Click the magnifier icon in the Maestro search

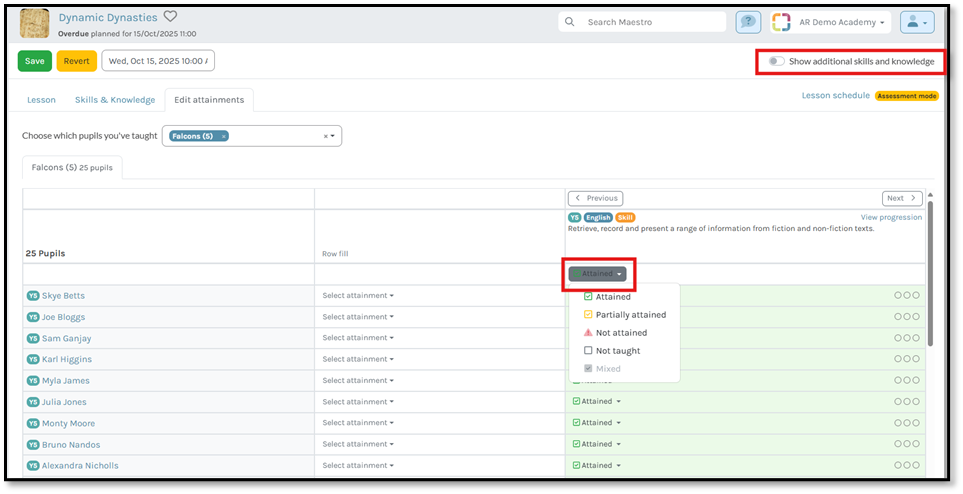(x=570, y=22)
